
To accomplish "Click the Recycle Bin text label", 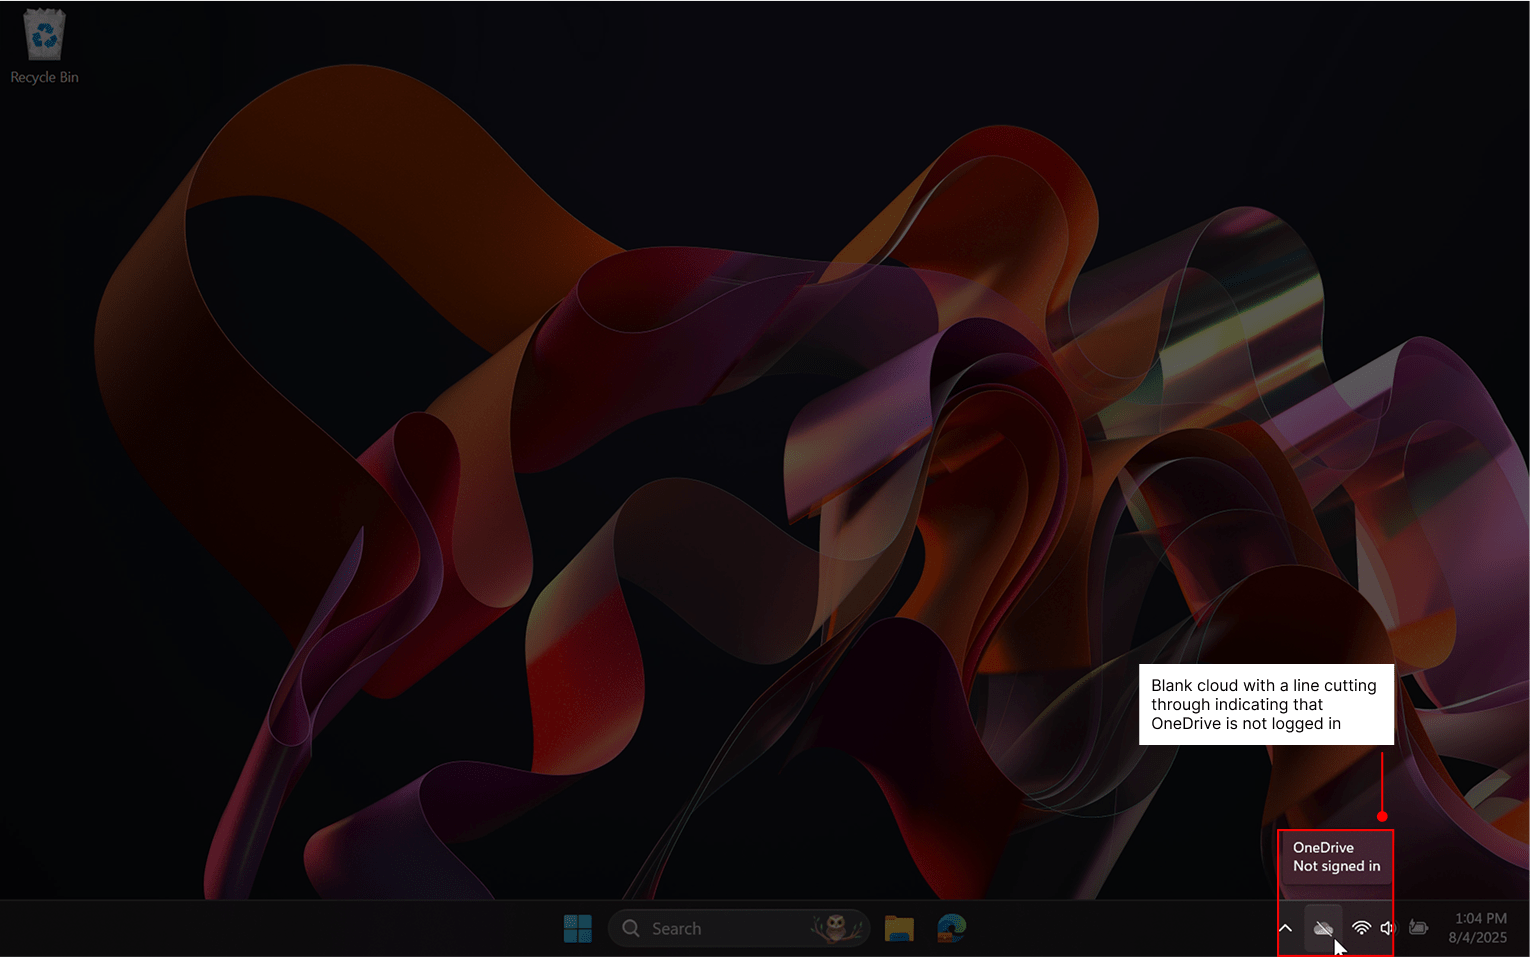I will point(44,77).
